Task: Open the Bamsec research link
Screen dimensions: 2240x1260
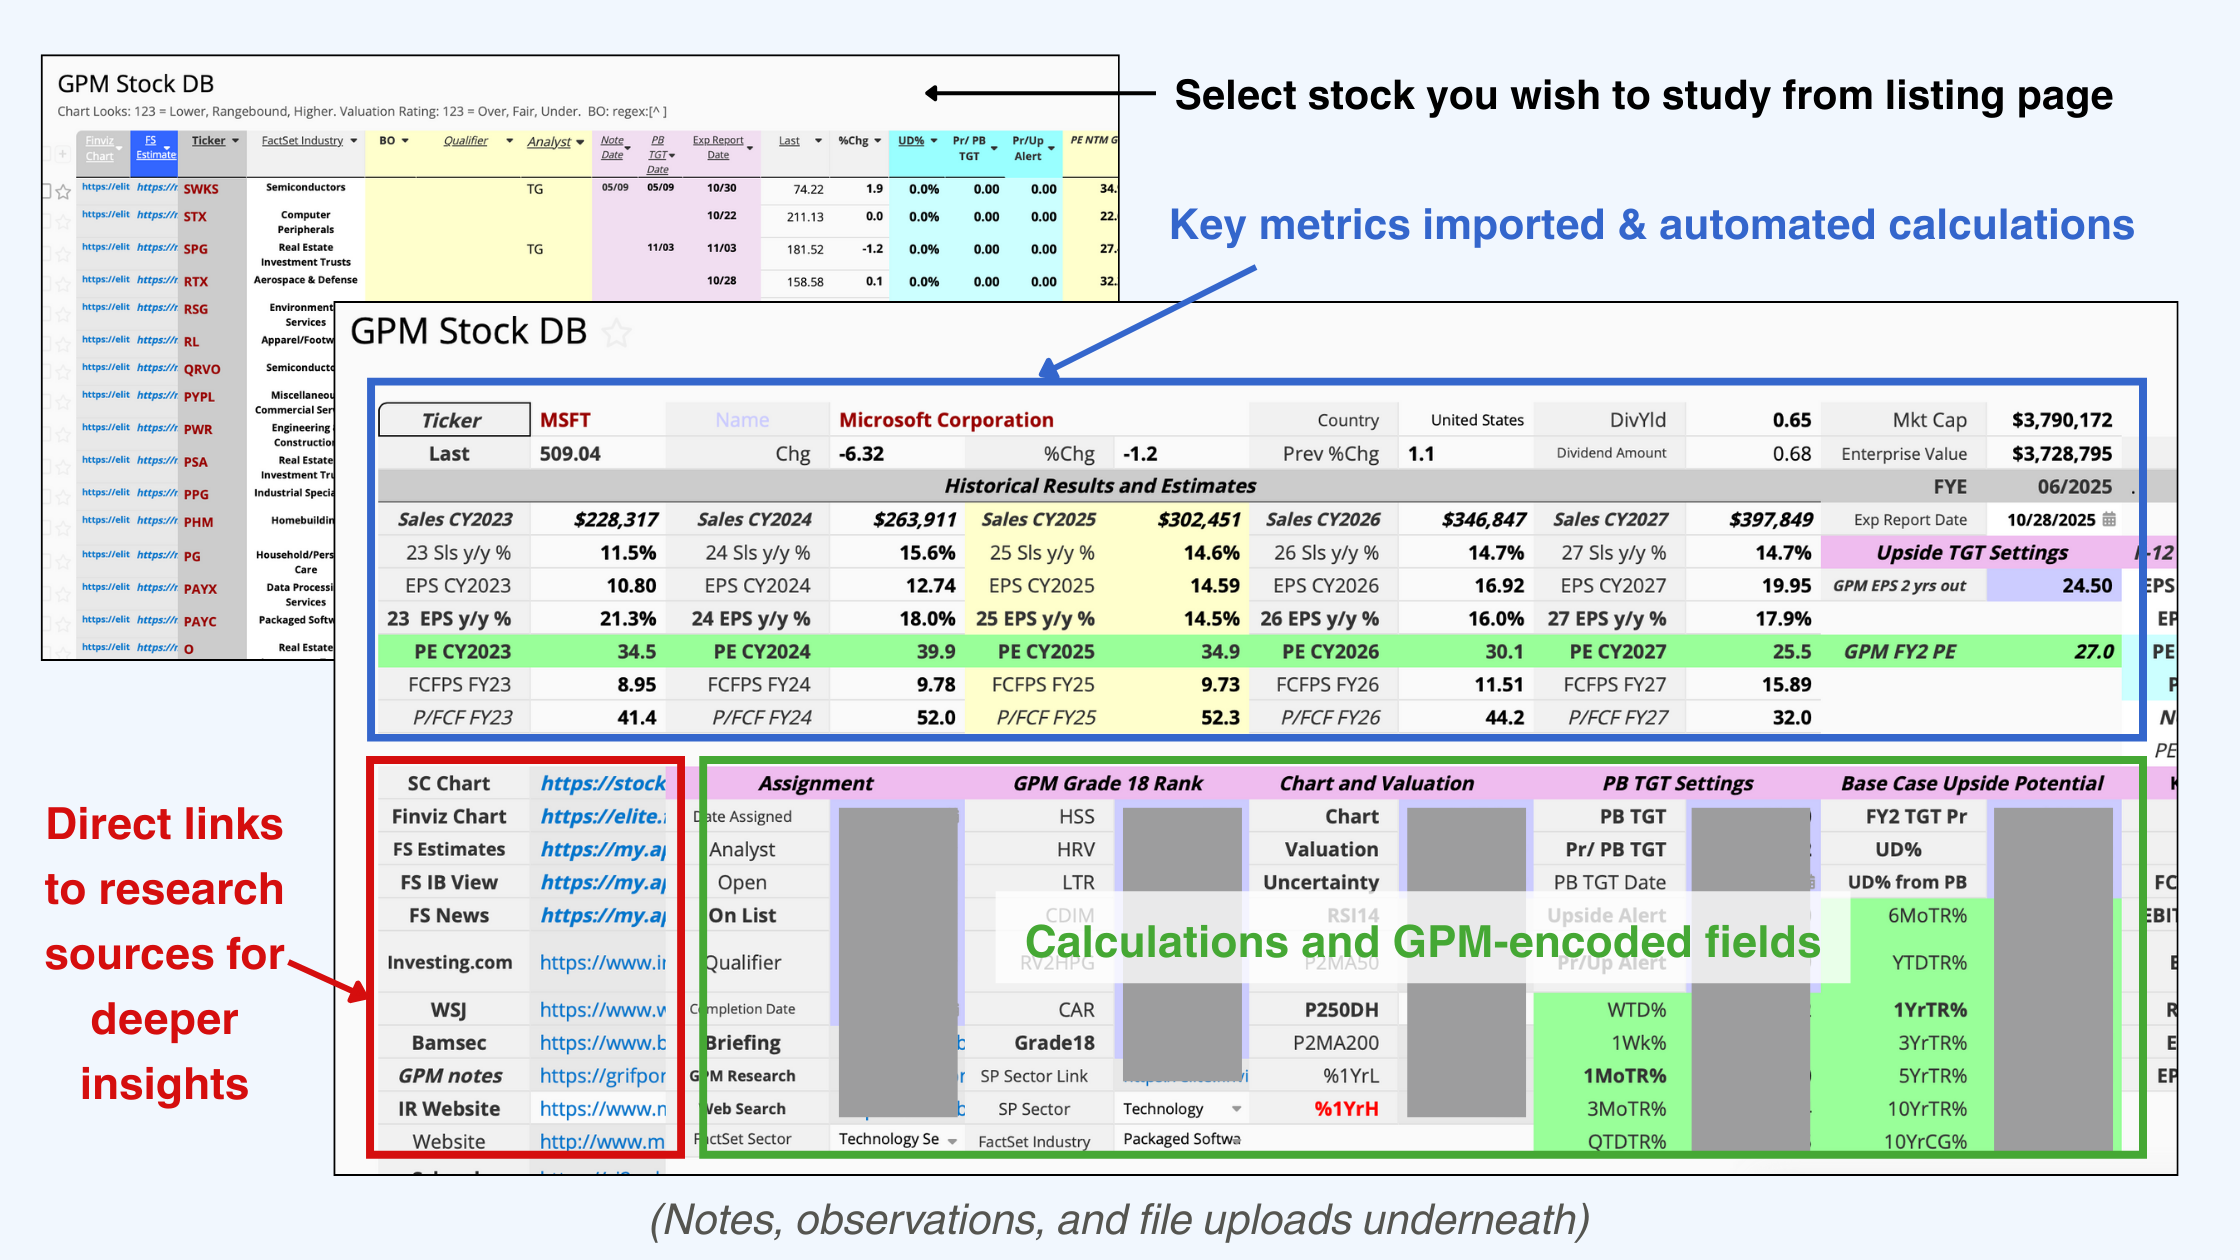Action: [x=602, y=1042]
